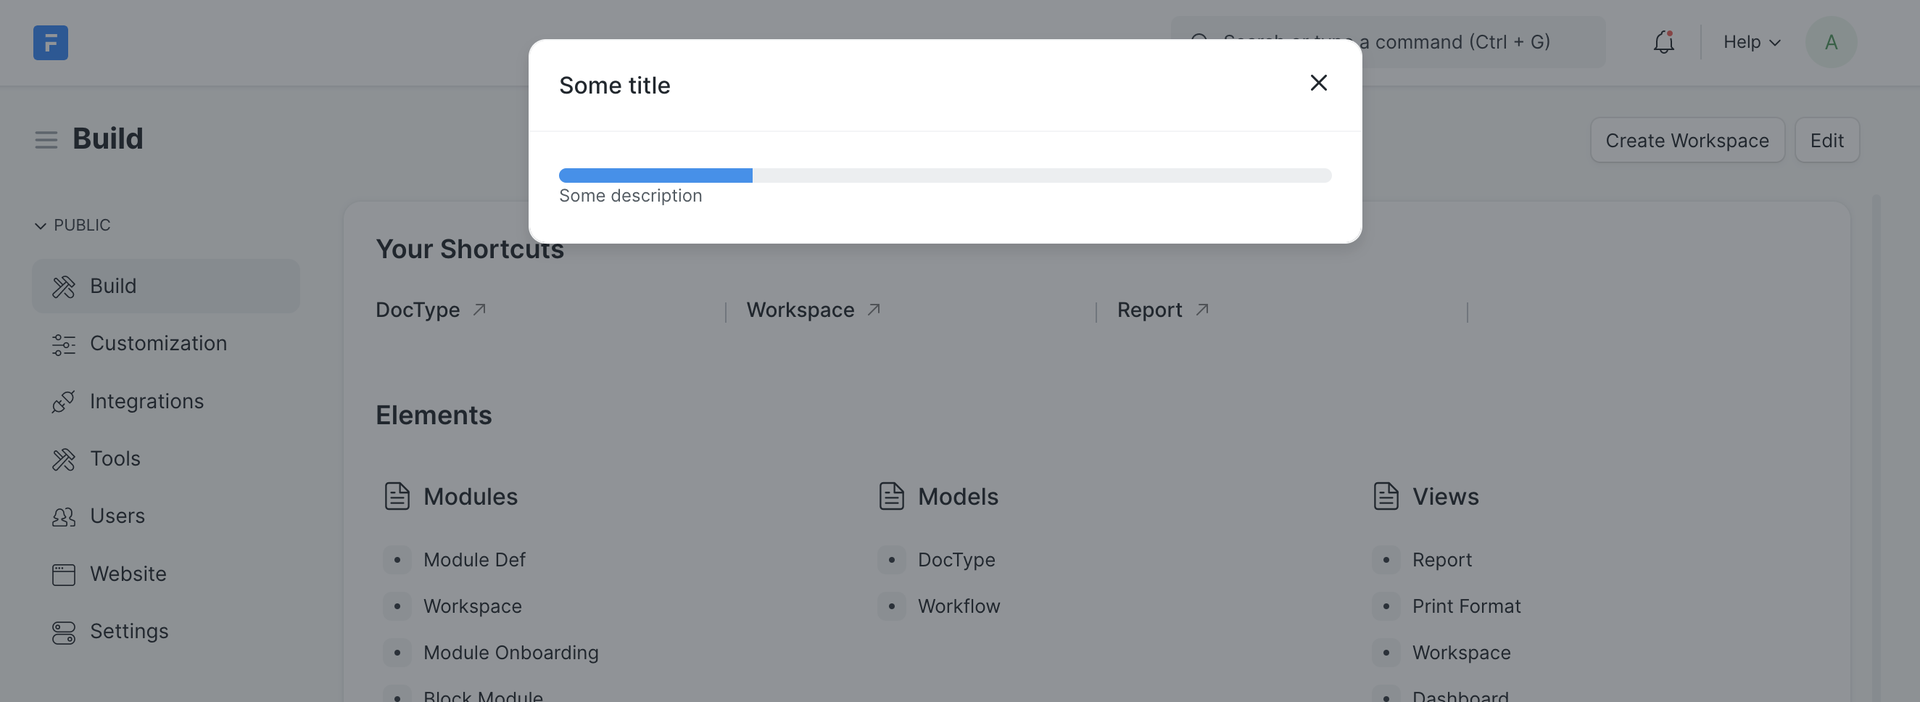Open the Help dropdown

pyautogui.click(x=1749, y=42)
